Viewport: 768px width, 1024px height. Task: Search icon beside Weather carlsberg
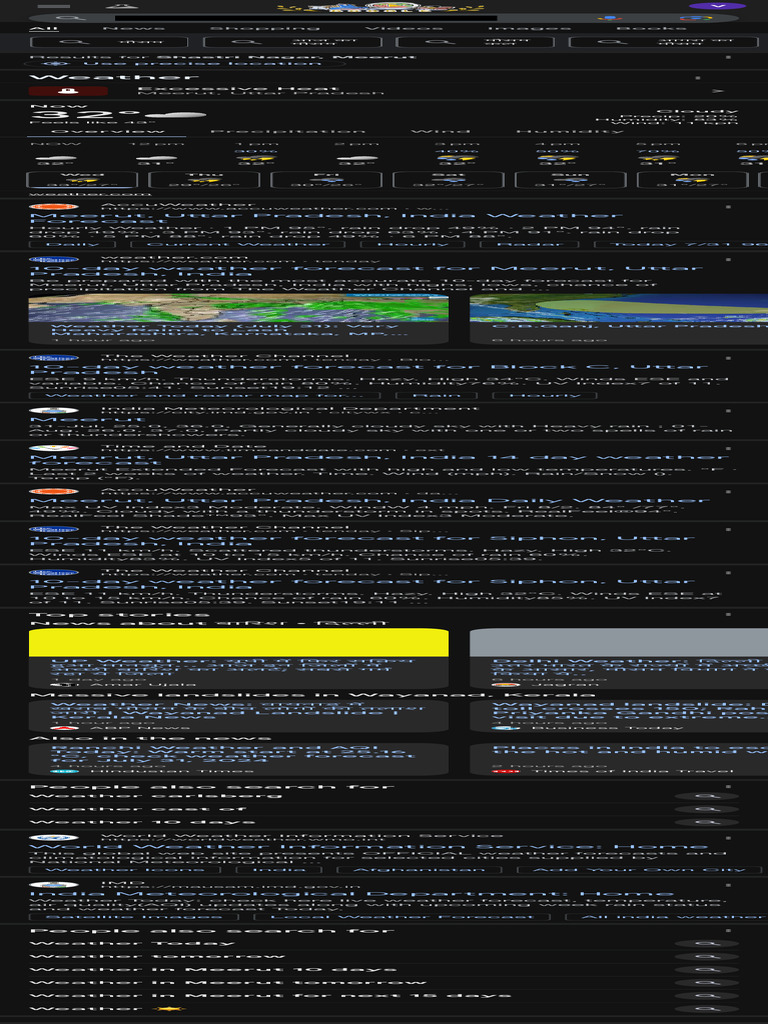click(707, 796)
